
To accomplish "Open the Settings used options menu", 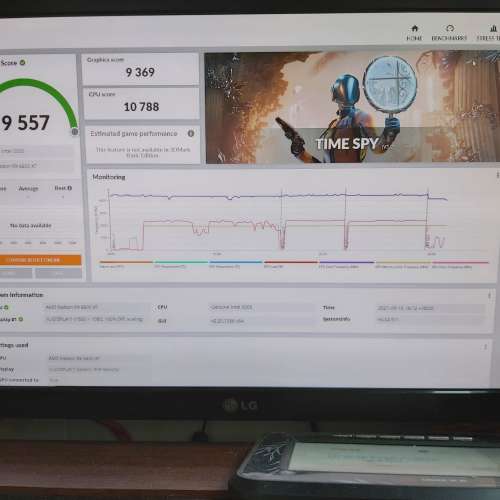I will point(485,347).
